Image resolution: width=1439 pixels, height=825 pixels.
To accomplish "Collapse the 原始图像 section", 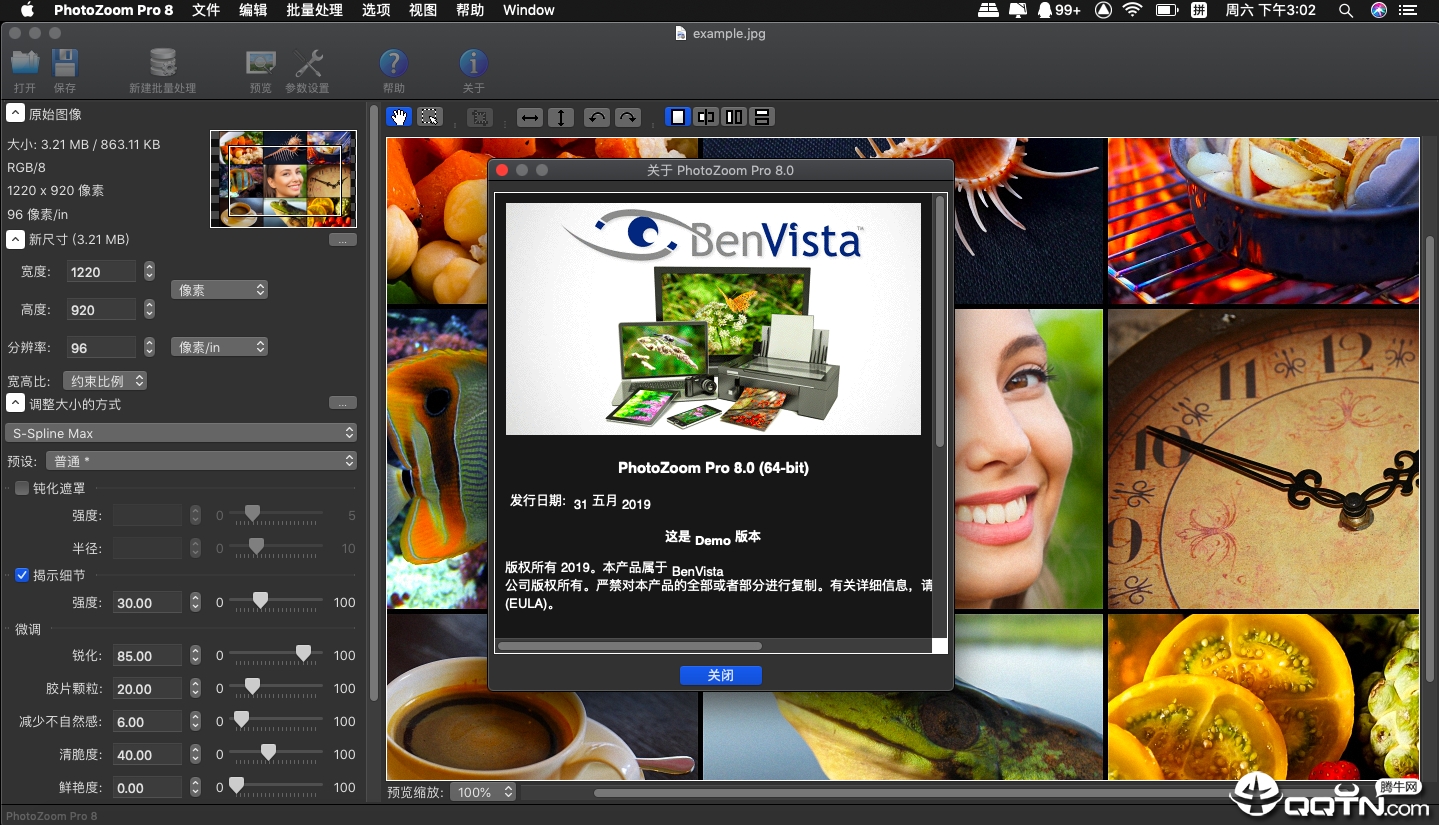I will (15, 114).
